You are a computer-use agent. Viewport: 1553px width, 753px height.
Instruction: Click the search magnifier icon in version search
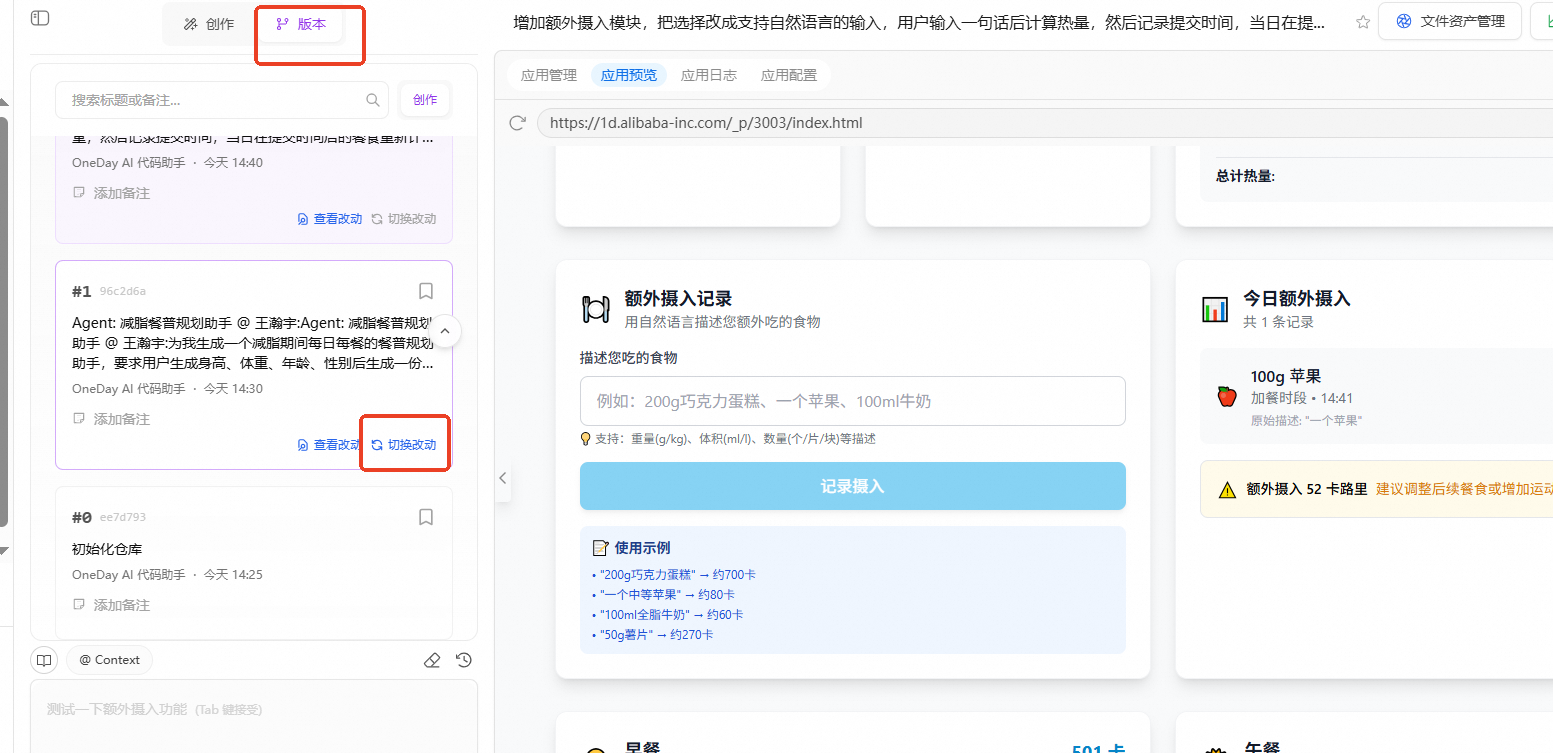point(373,100)
